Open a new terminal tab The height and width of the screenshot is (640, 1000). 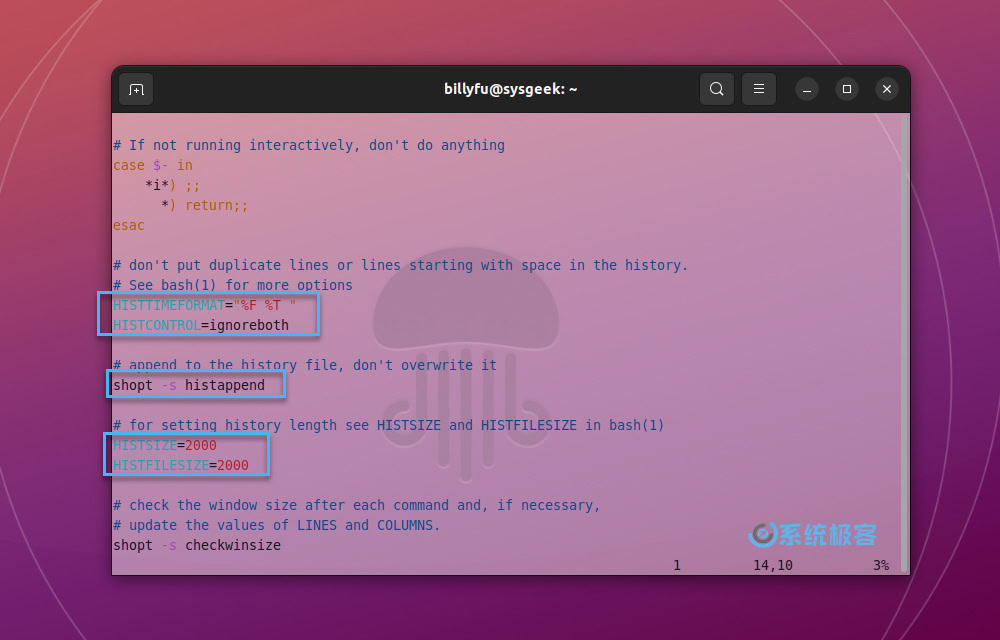pos(136,89)
